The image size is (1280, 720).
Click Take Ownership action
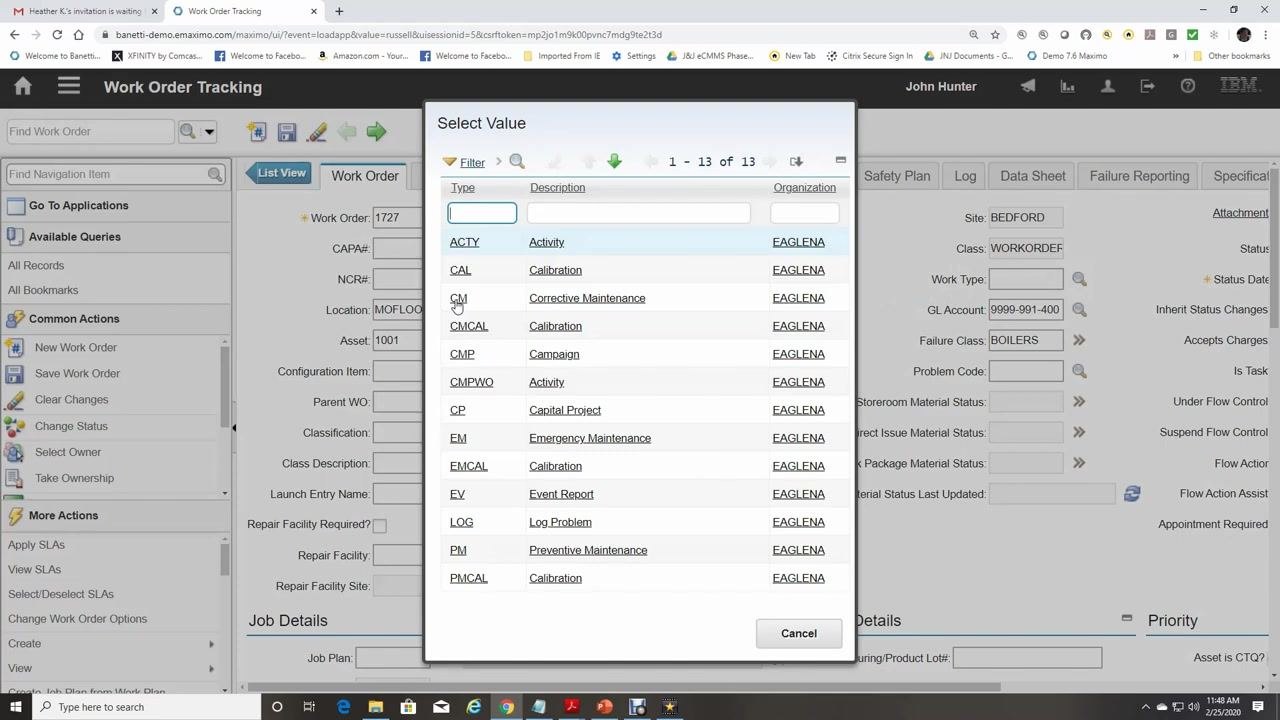(74, 478)
